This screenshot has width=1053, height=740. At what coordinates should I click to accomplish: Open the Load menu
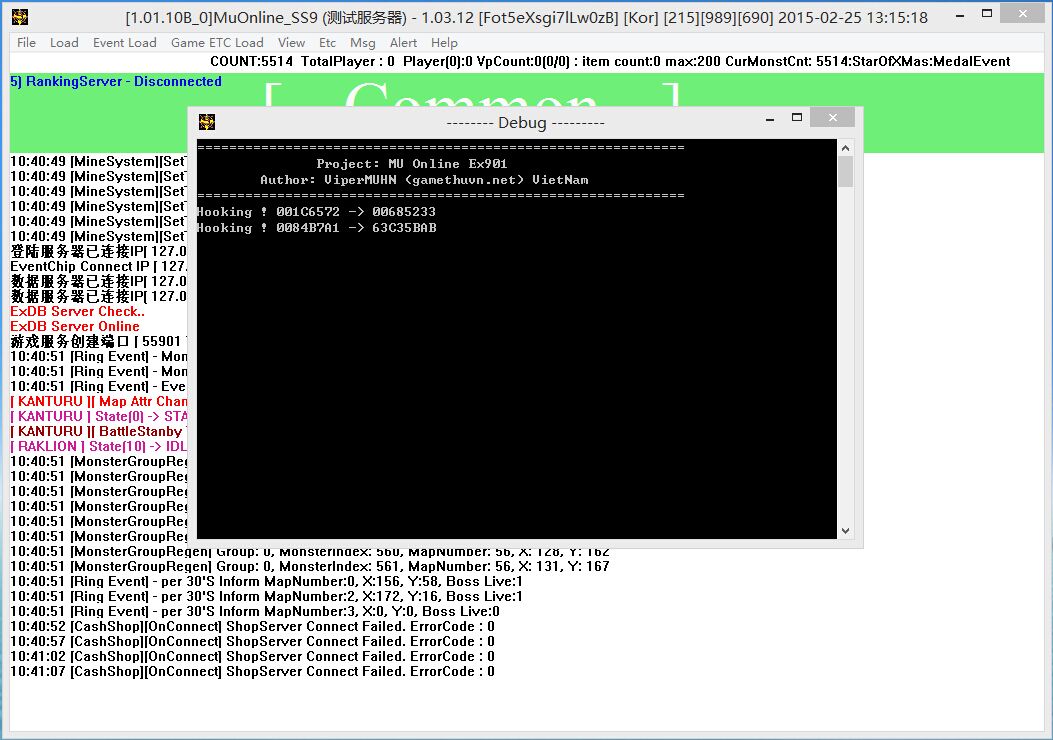[x=64, y=42]
